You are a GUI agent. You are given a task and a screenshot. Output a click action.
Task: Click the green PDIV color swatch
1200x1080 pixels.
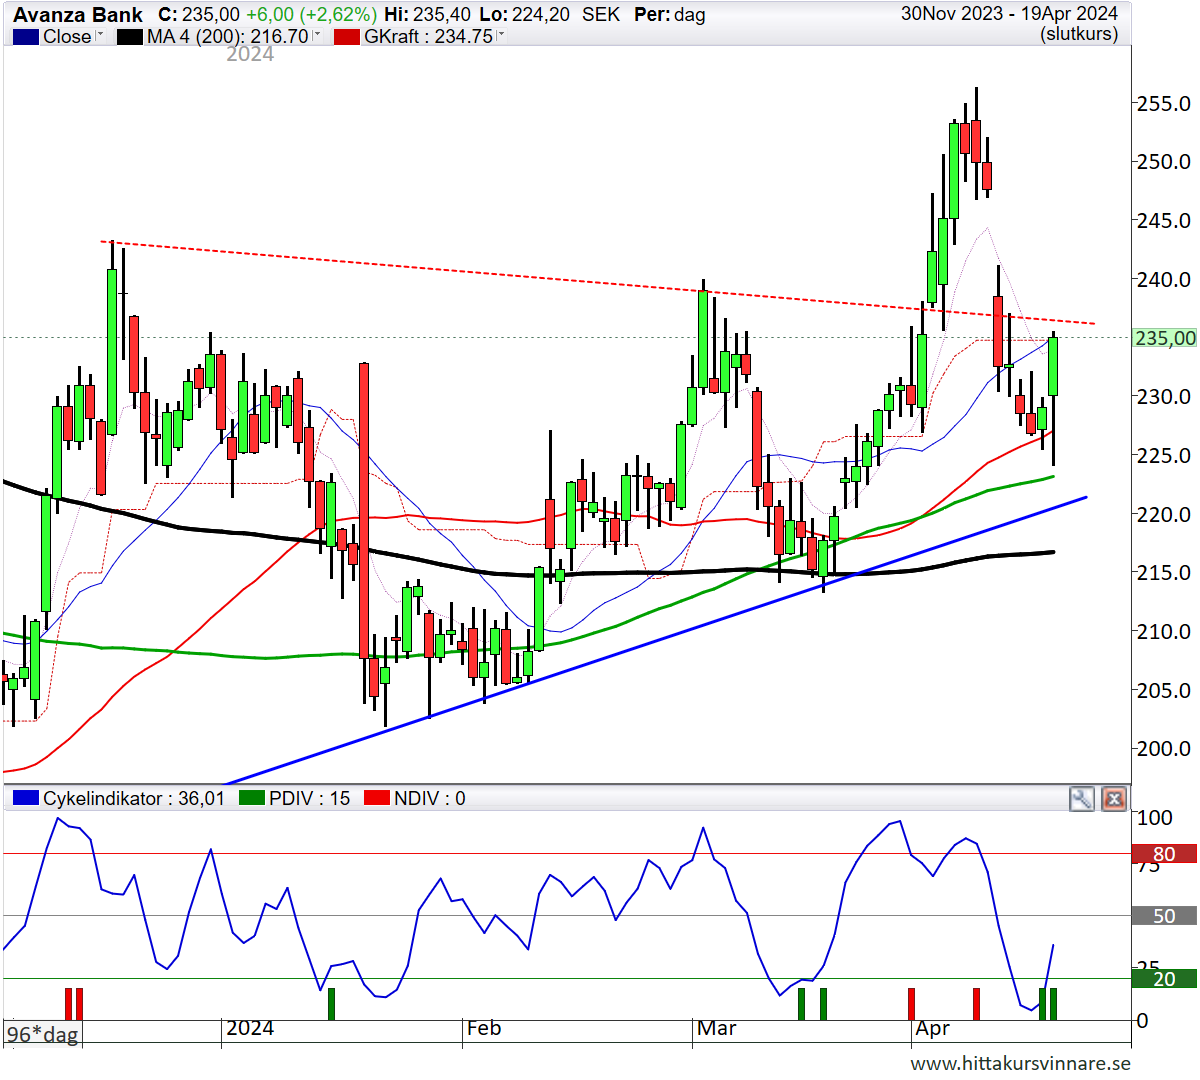click(x=252, y=798)
